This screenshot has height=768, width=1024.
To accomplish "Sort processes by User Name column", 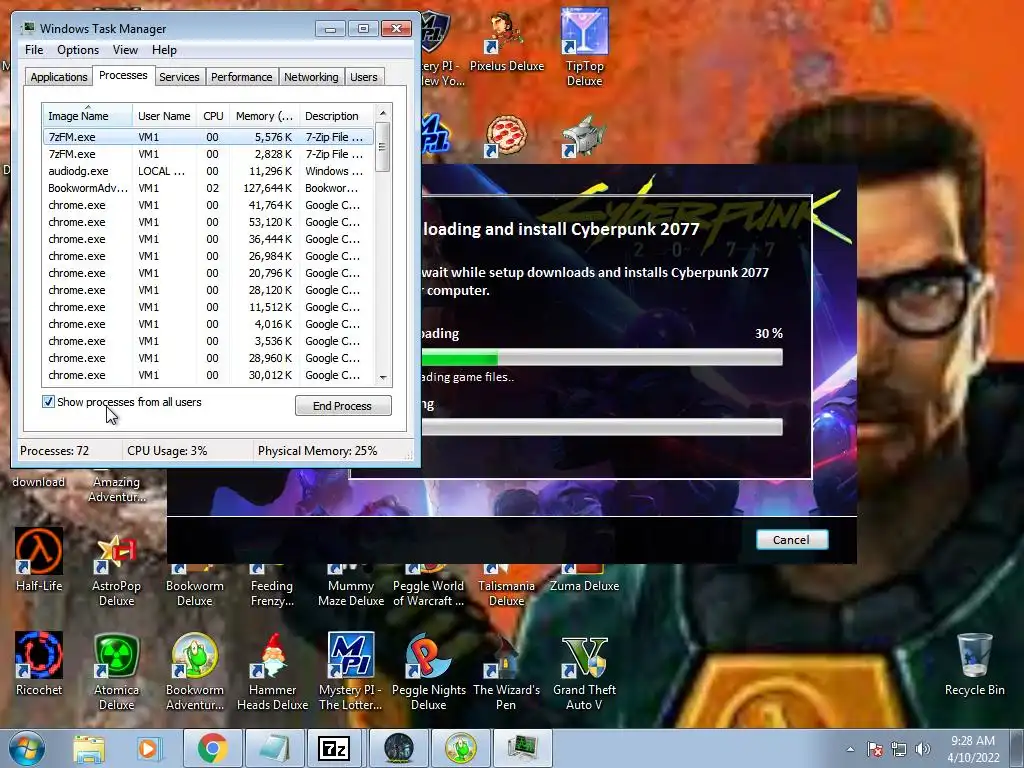I will pyautogui.click(x=164, y=116).
